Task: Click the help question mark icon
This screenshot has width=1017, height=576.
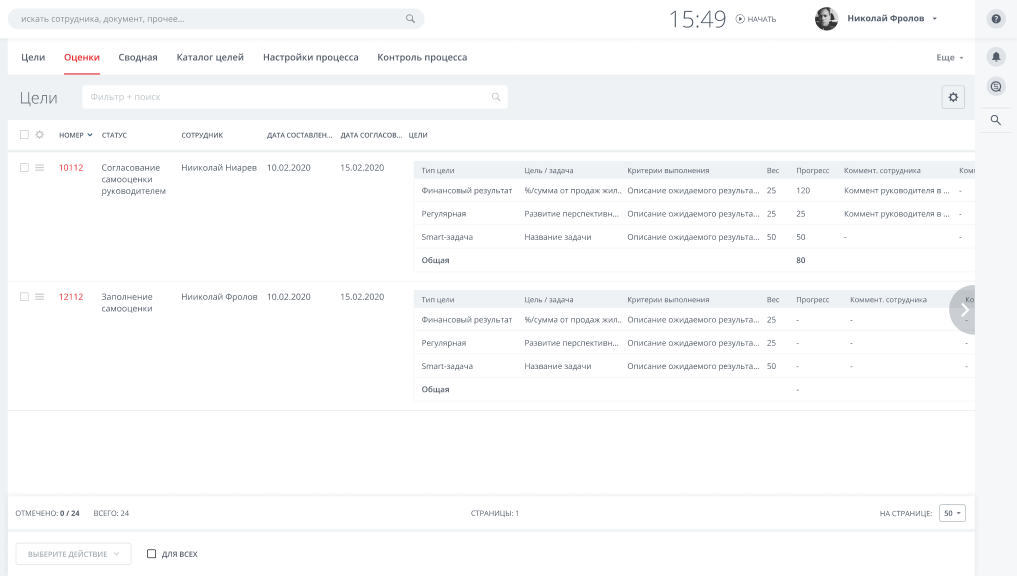Action: pyautogui.click(x=996, y=19)
